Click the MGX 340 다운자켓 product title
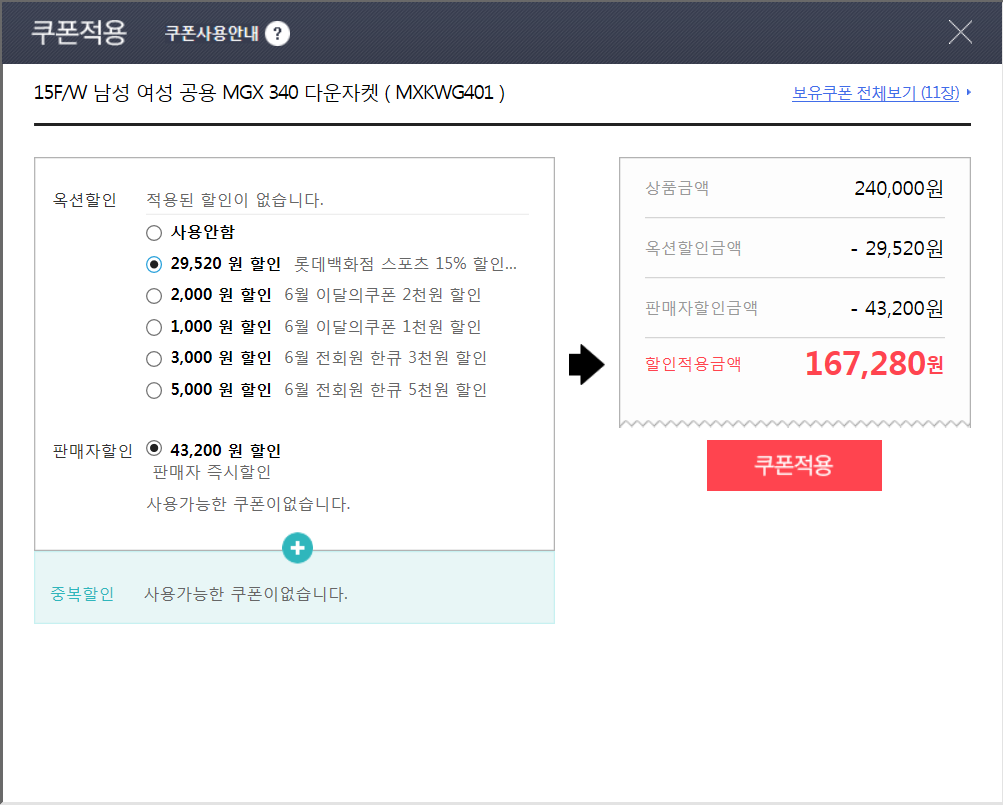The image size is (1003, 805). click(269, 93)
